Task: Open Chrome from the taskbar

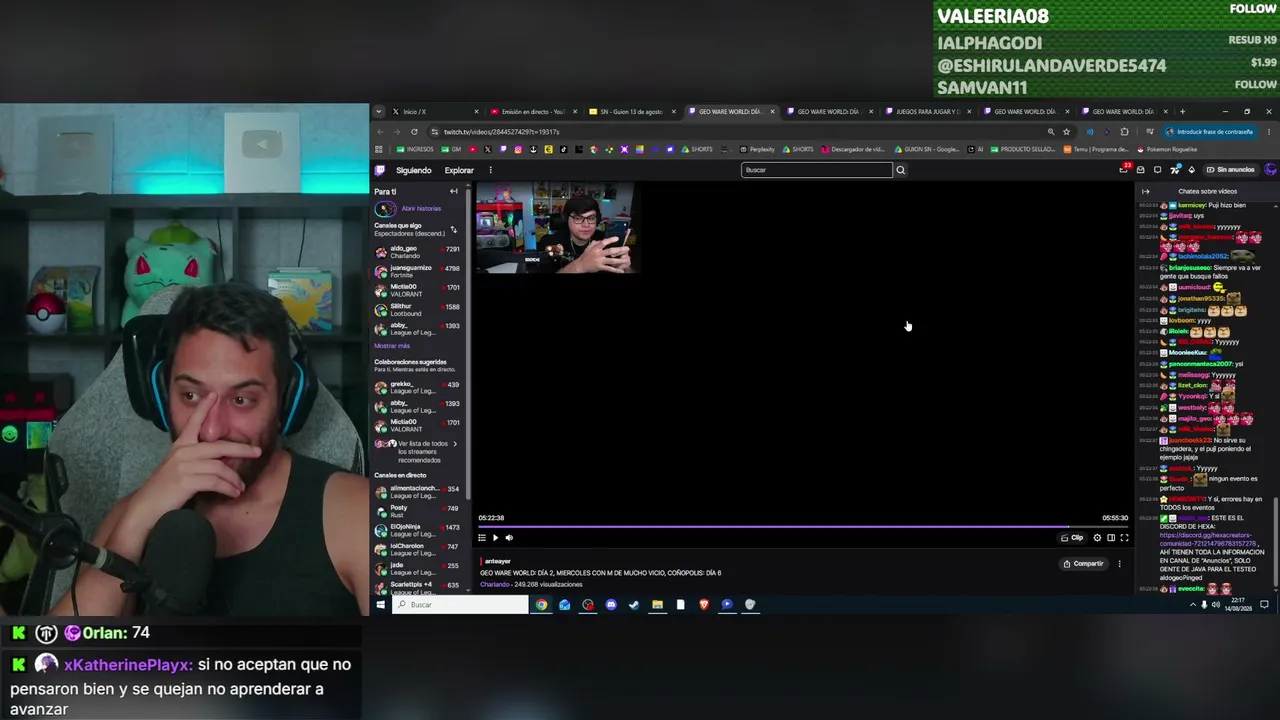Action: coord(541,605)
